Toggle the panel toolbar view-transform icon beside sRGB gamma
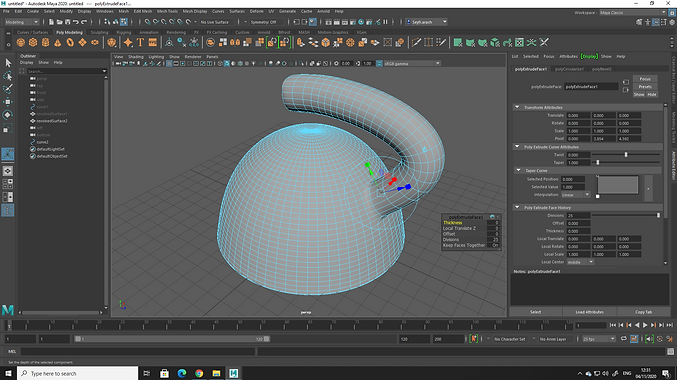This screenshot has height=380, width=677. pos(379,63)
